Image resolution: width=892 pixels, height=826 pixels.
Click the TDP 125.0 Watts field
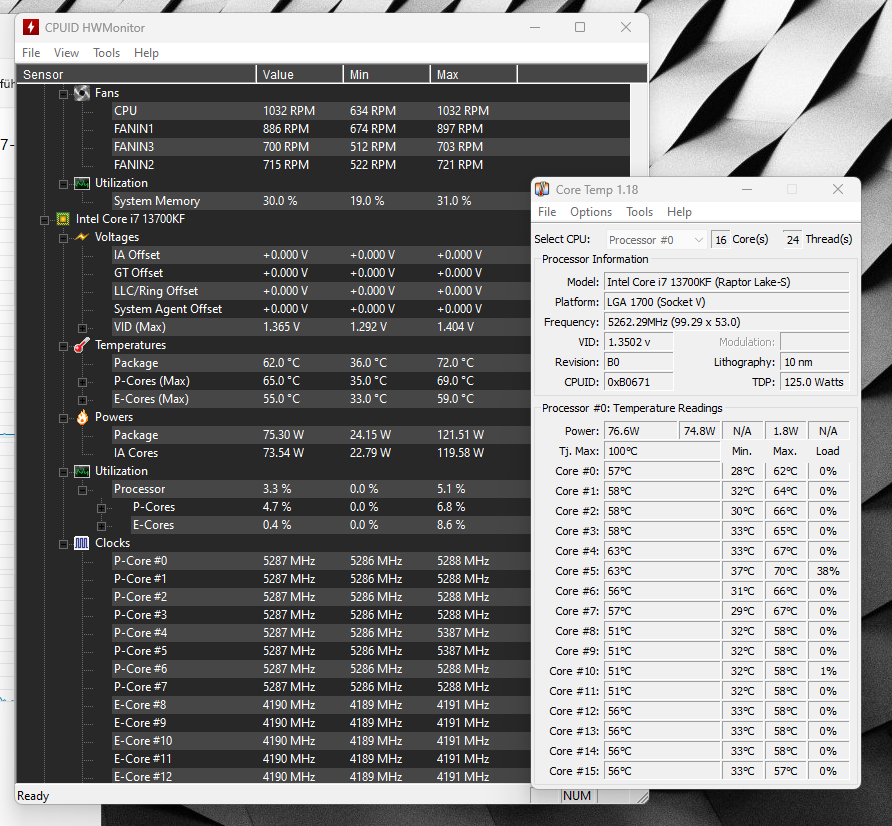815,382
